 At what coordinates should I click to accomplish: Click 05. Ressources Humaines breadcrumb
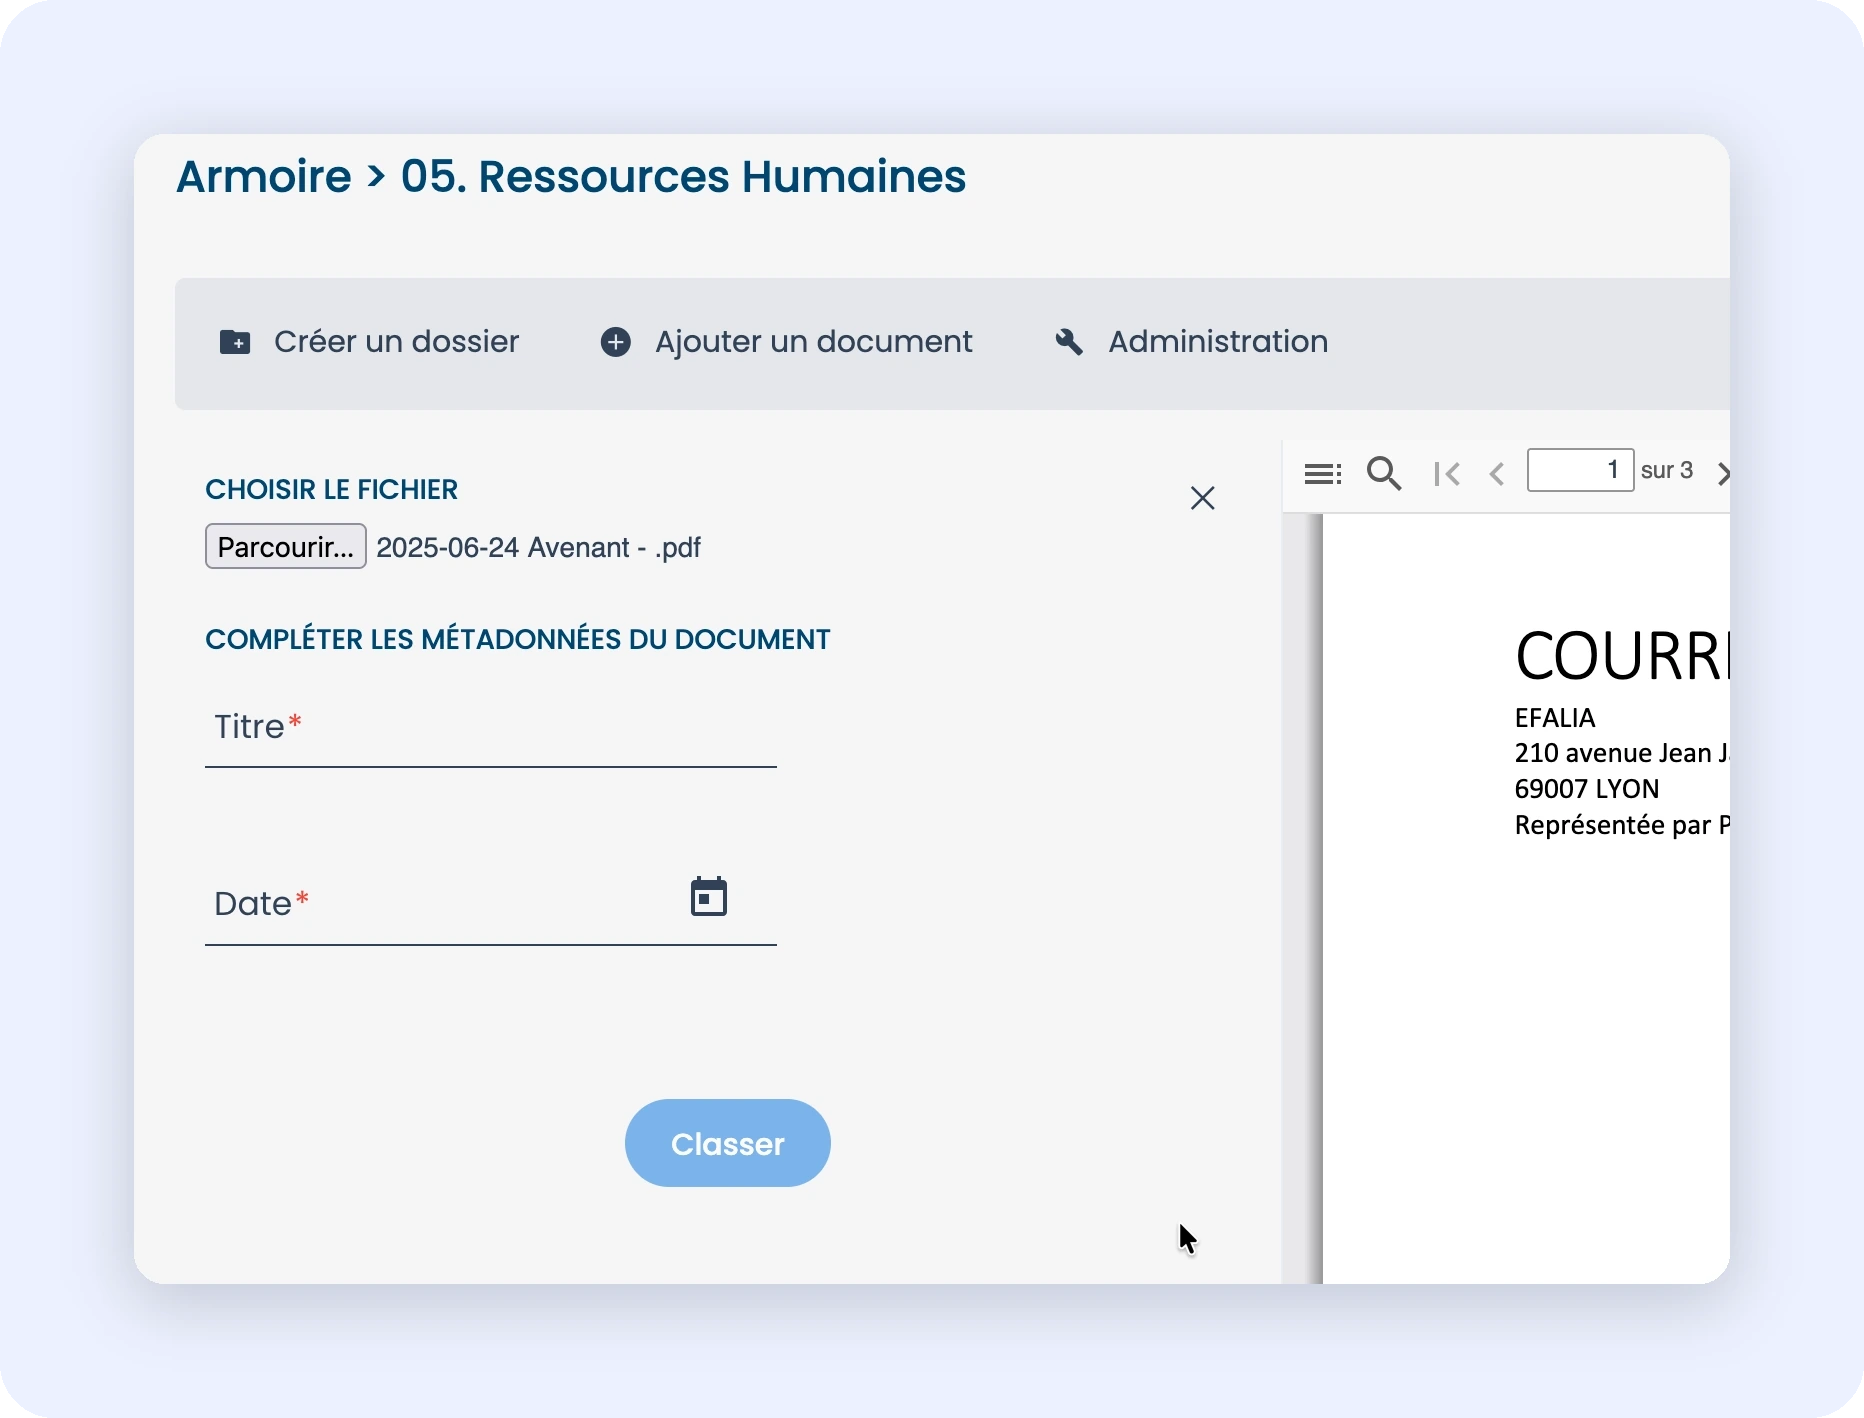pos(683,177)
